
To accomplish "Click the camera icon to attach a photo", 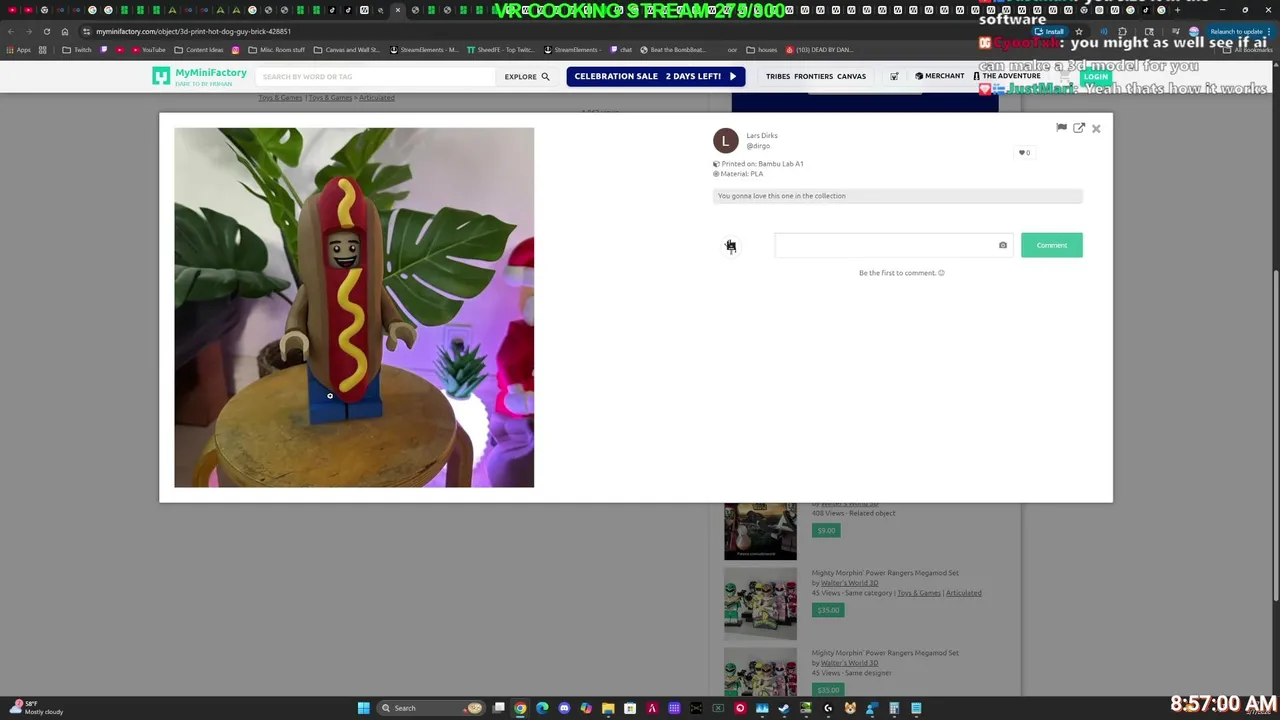I will 1003,245.
